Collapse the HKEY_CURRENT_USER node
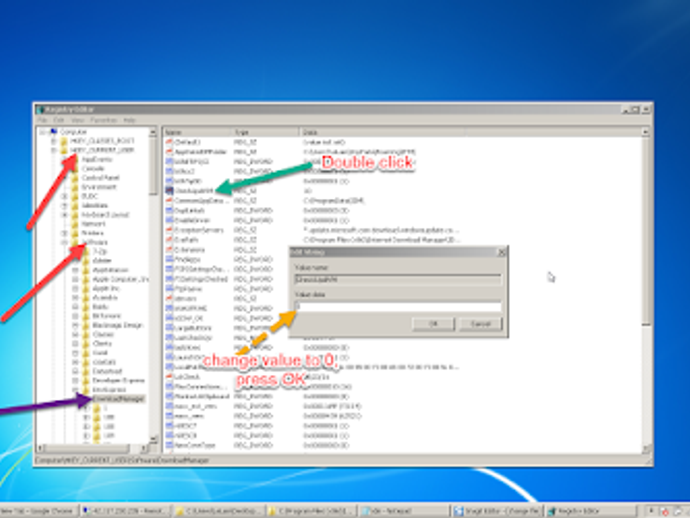Viewport: 690px width, 518px height. pos(53,151)
